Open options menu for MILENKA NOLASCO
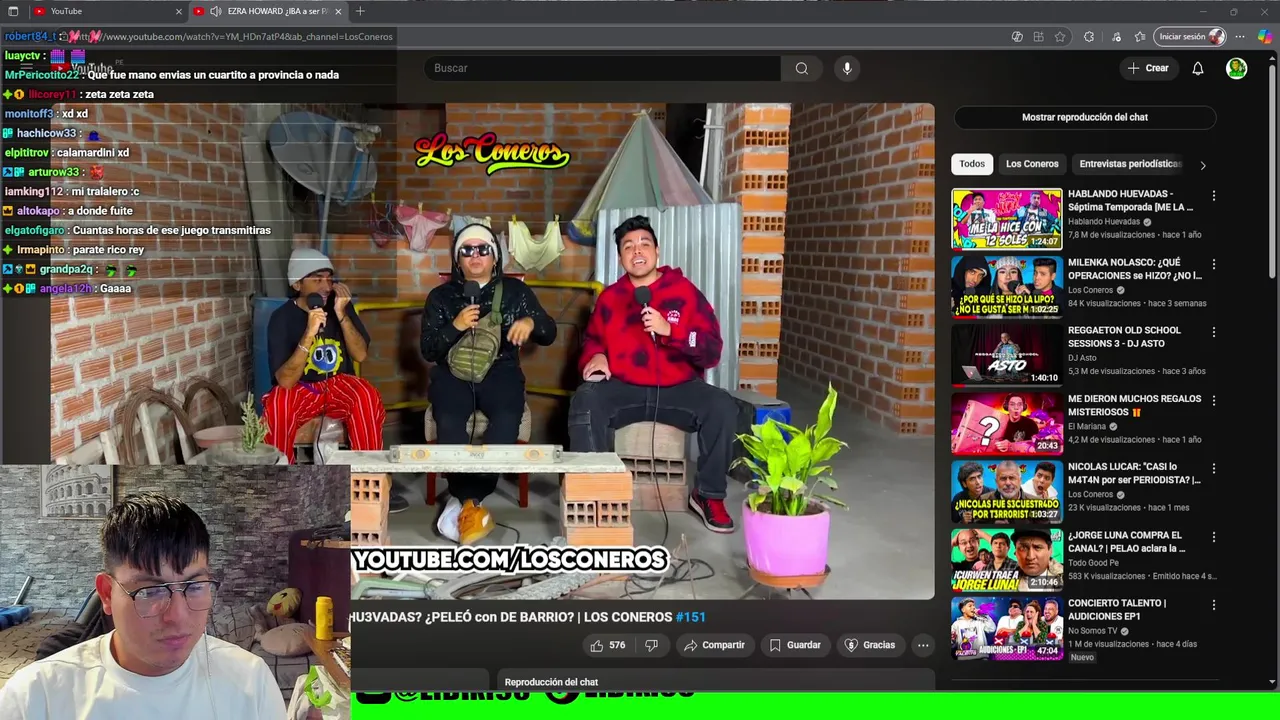Screen dimensions: 1280x720 pos(1214,264)
